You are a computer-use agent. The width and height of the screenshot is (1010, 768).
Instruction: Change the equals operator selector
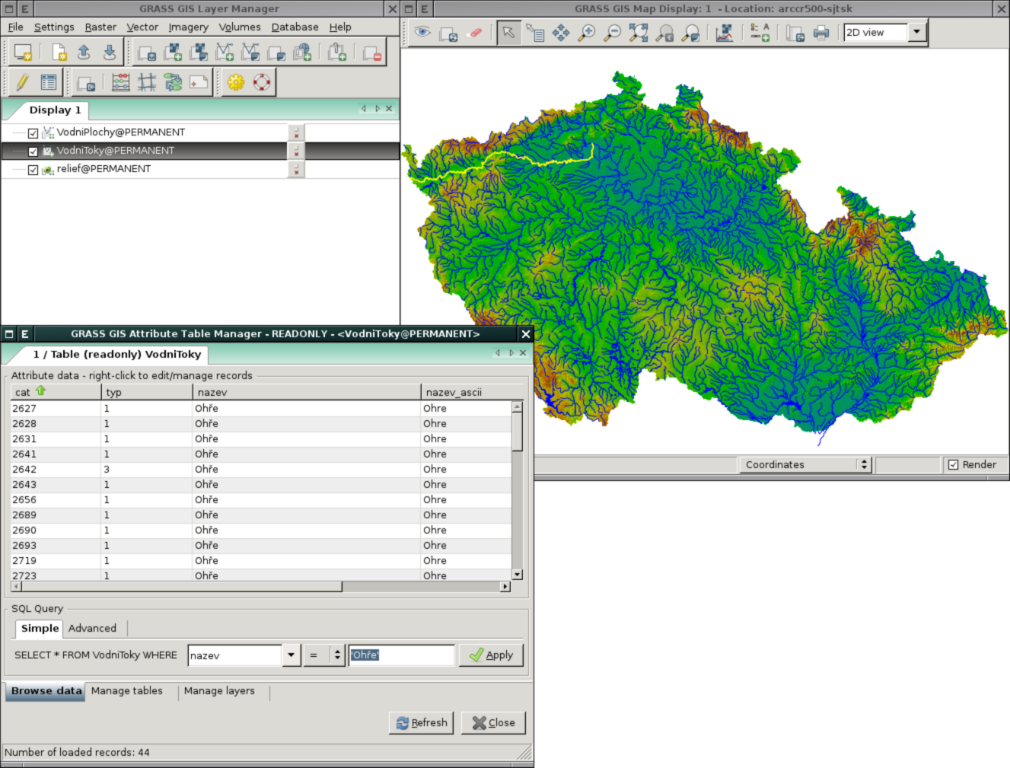(x=325, y=655)
